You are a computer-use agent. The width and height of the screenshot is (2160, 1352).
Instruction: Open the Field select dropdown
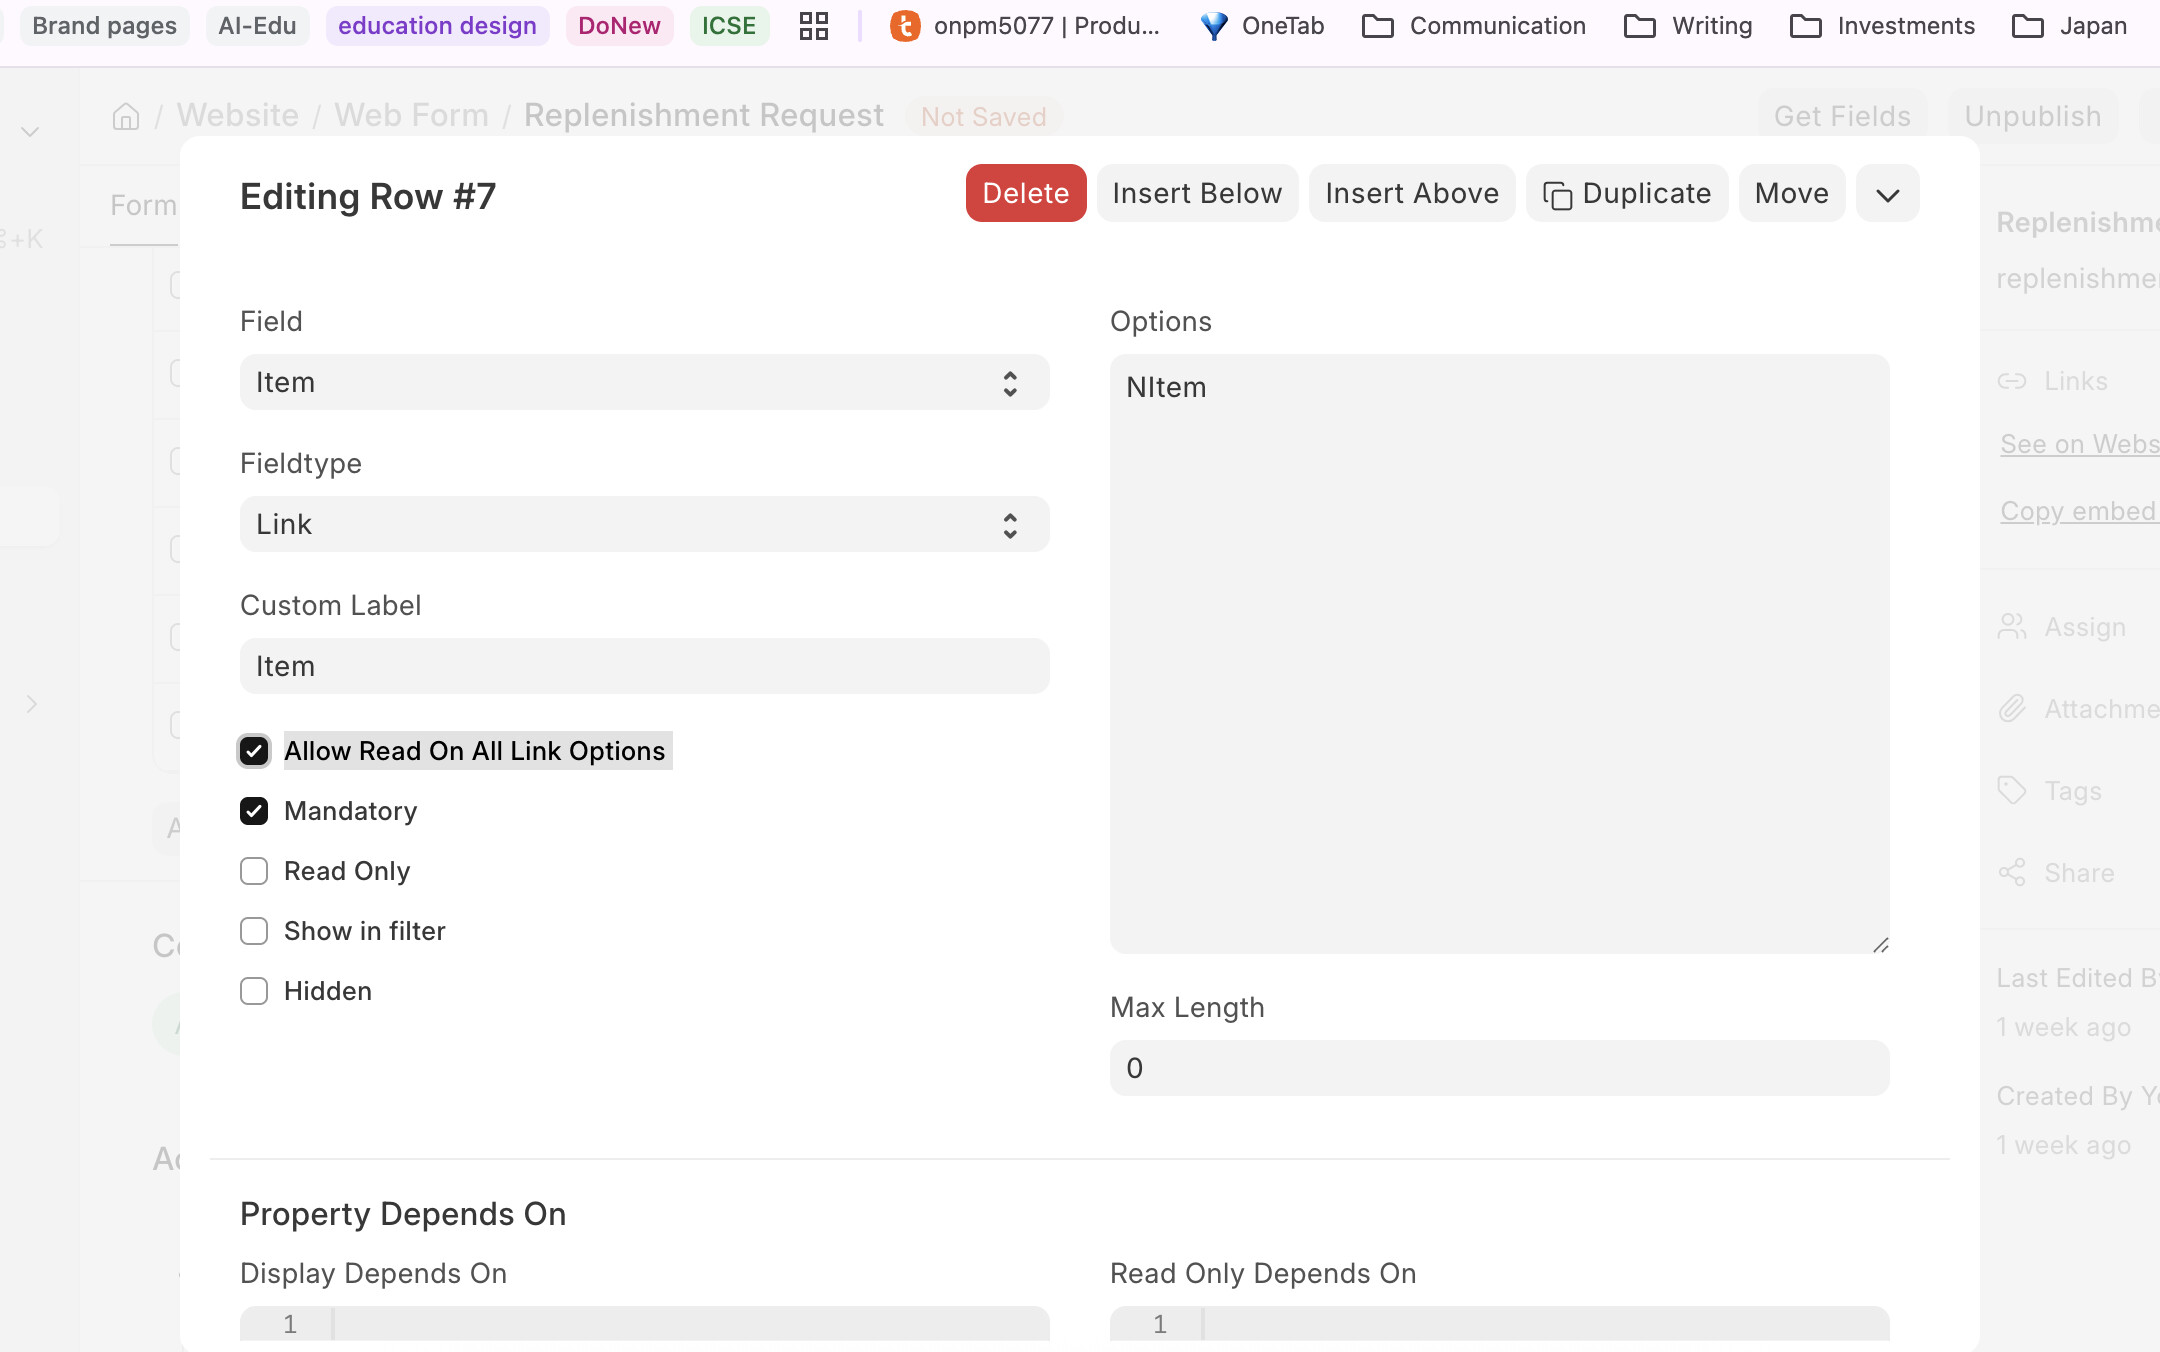click(x=645, y=382)
